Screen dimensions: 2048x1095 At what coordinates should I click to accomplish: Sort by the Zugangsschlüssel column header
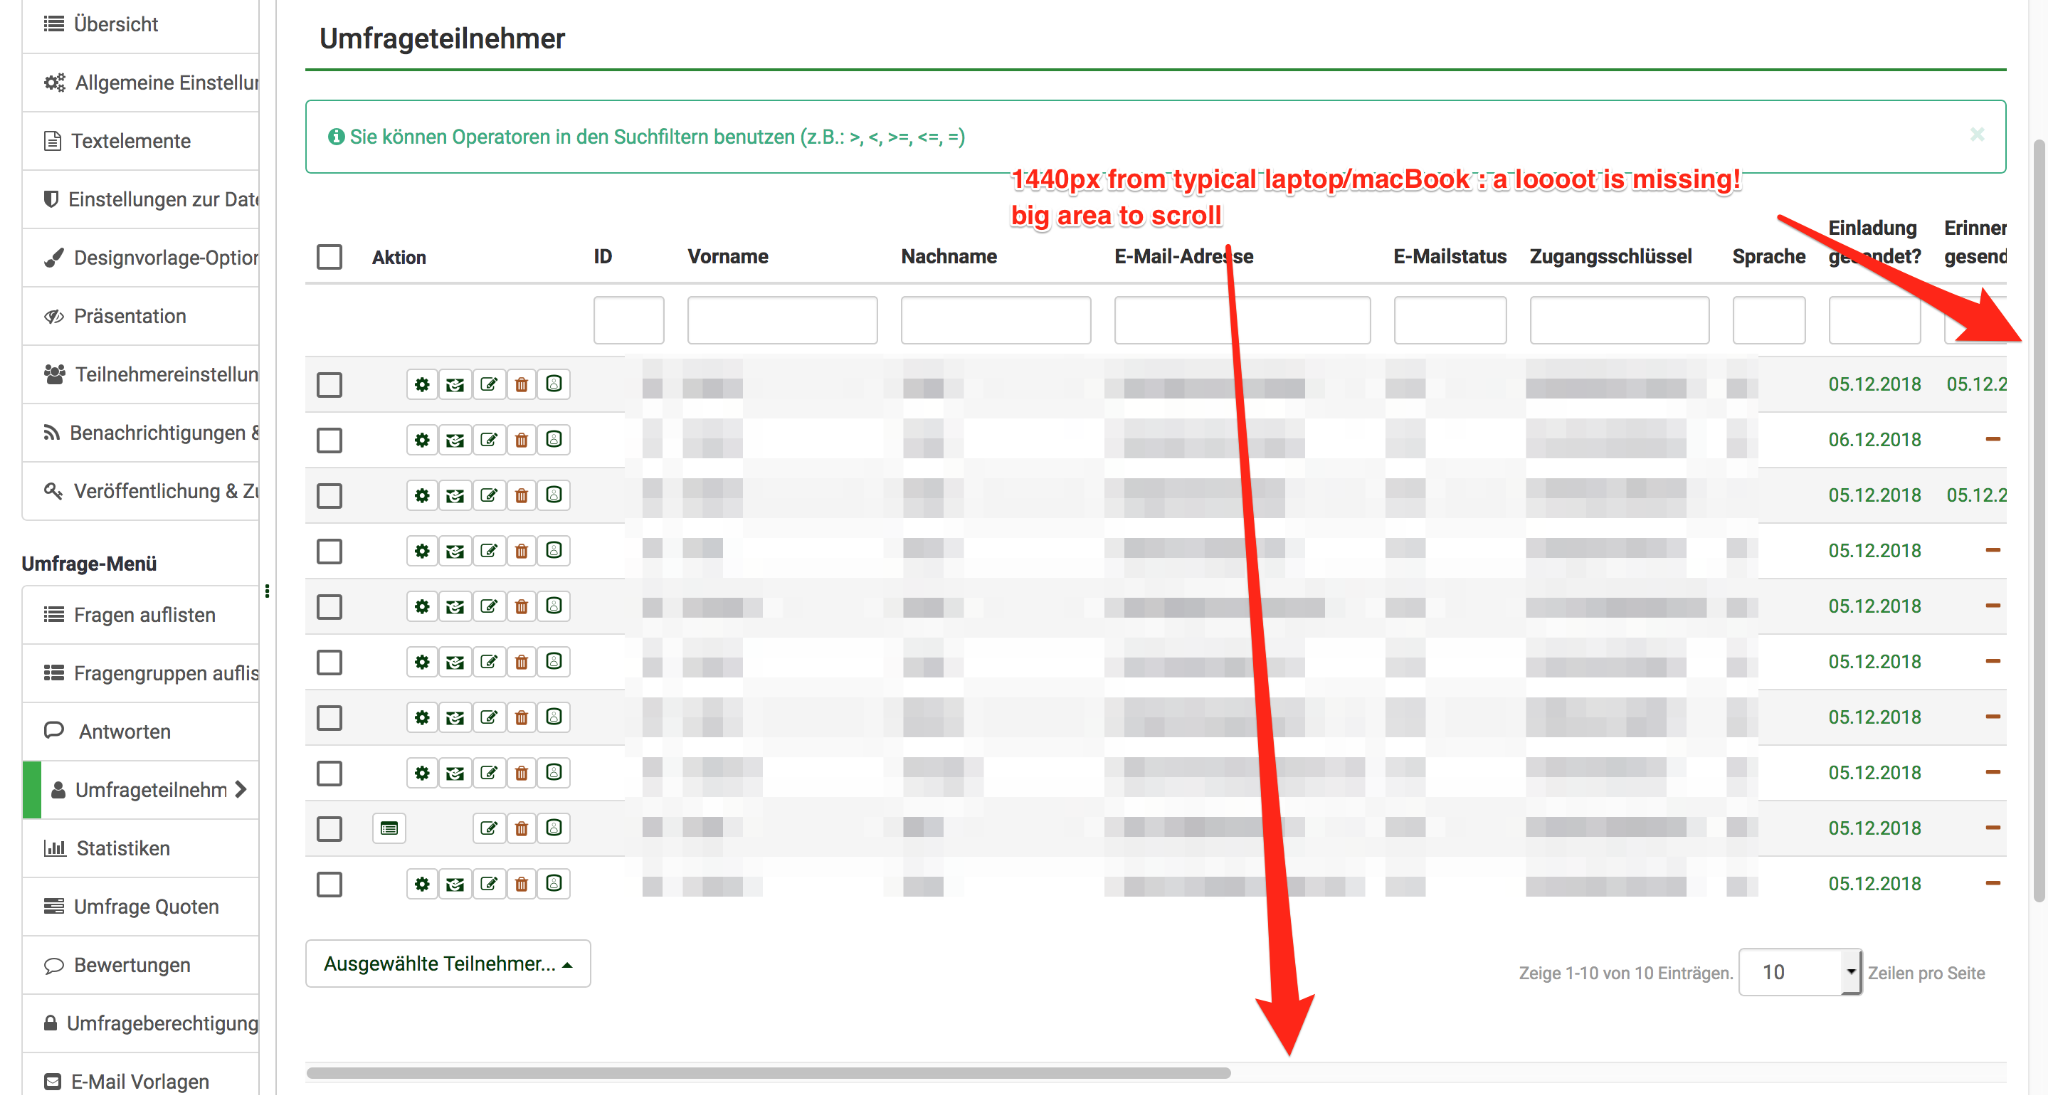(x=1611, y=257)
